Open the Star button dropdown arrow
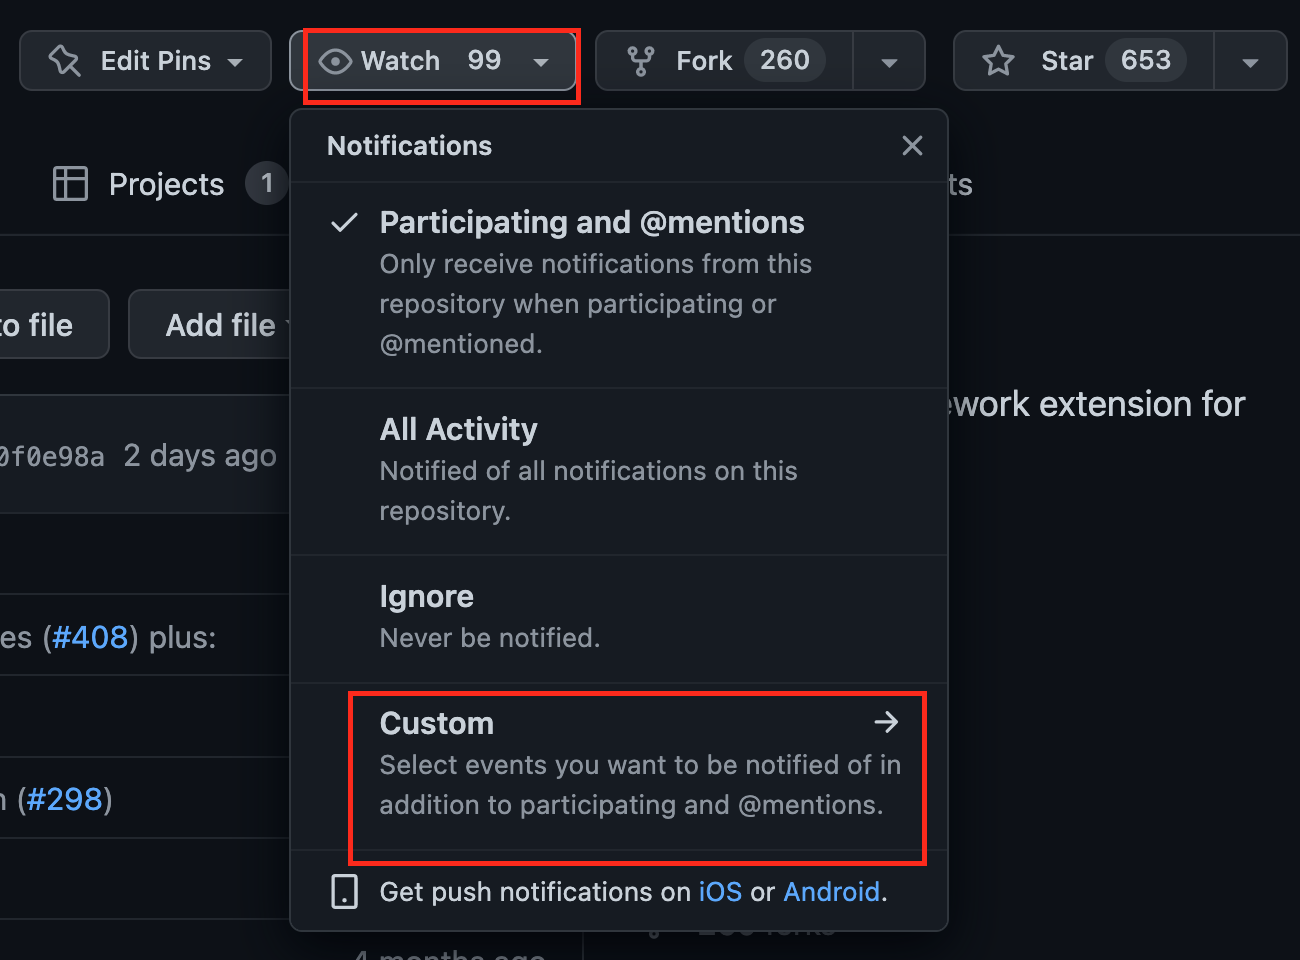This screenshot has width=1300, height=960. (1250, 60)
